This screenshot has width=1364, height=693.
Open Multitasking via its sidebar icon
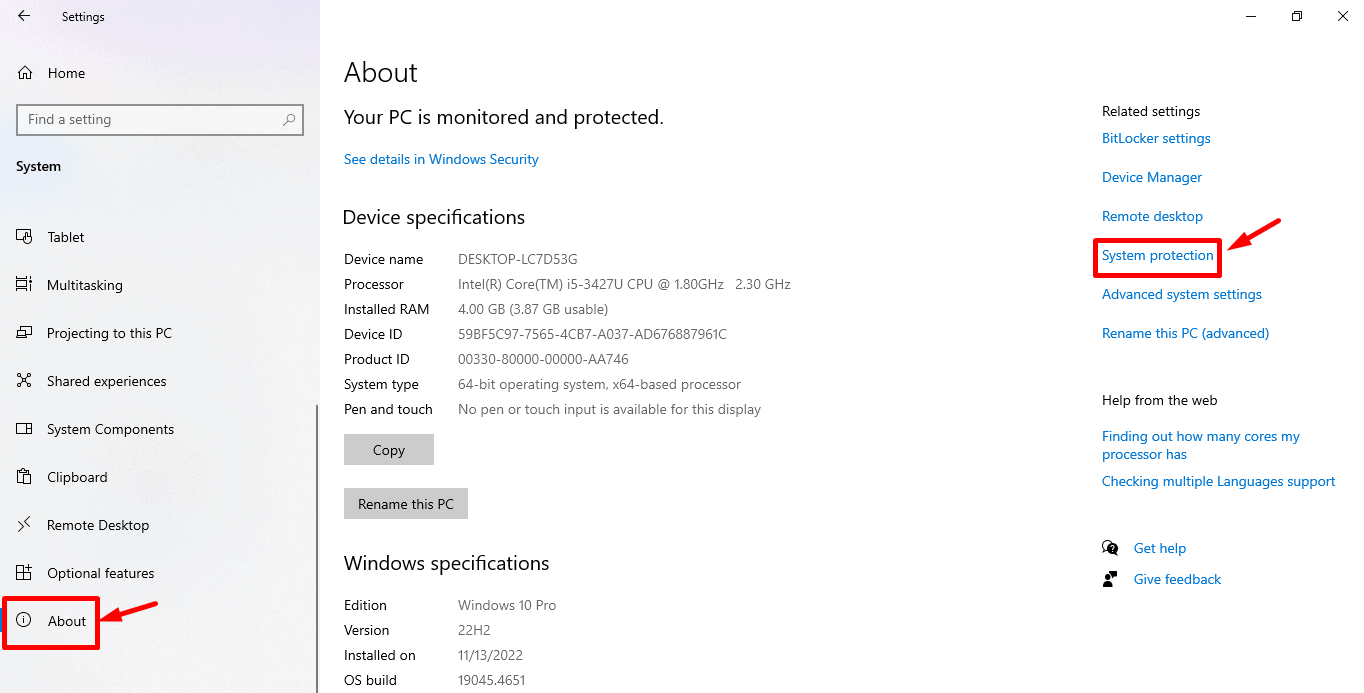25,285
